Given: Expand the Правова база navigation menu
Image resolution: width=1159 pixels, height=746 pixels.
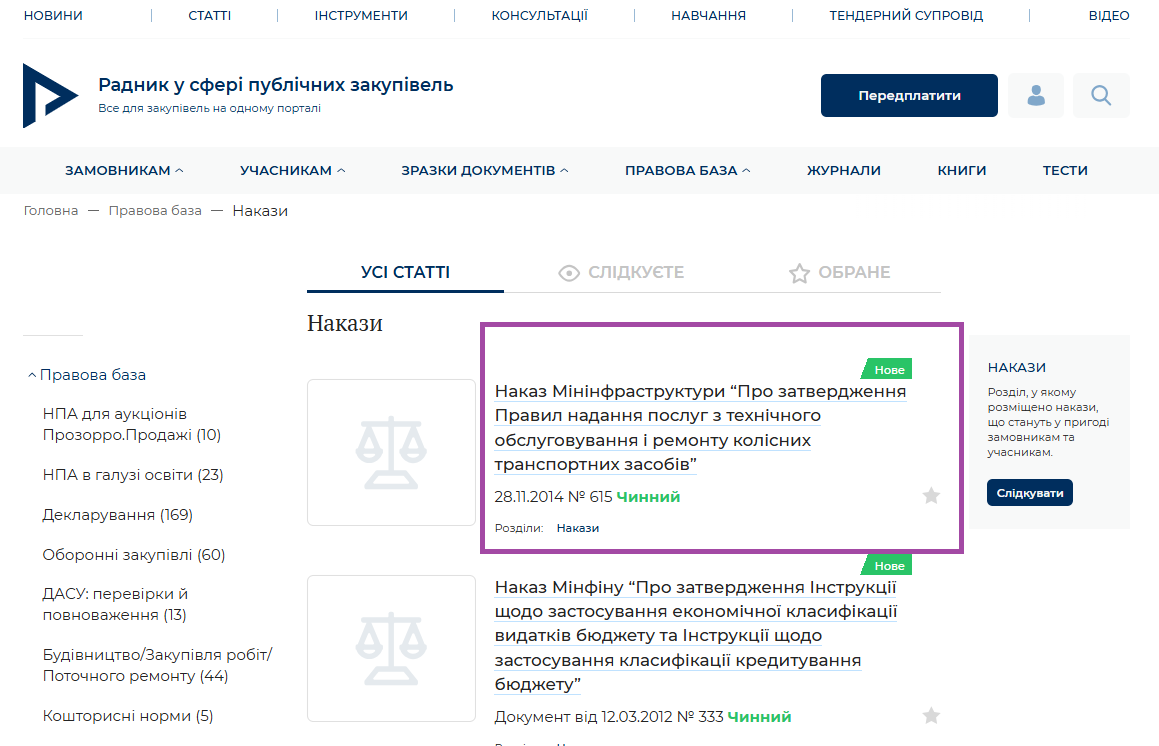Looking at the screenshot, I should coord(687,171).
